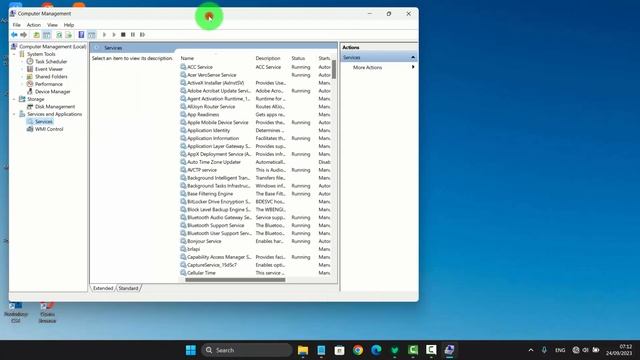Open the Action menu
Screen dimensions: 640x360
(x=34, y=25)
